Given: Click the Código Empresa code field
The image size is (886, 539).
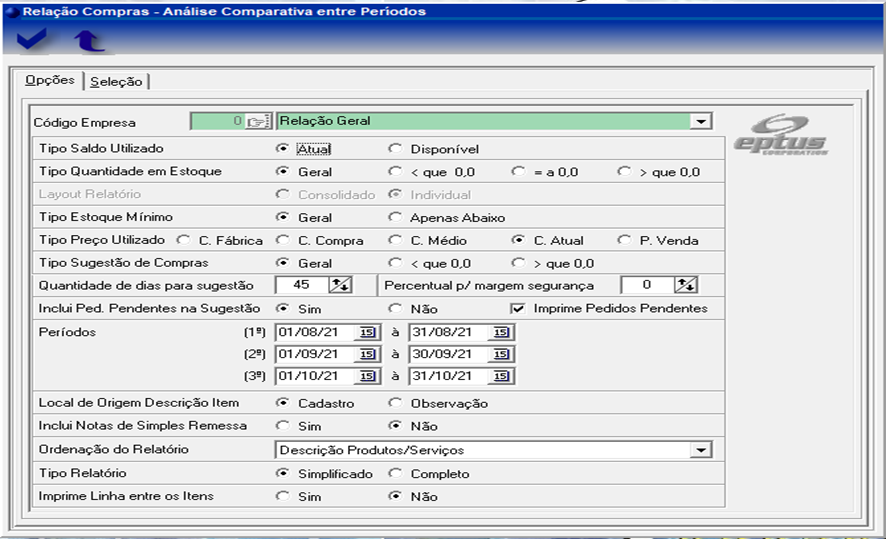Looking at the screenshot, I should 216,121.
